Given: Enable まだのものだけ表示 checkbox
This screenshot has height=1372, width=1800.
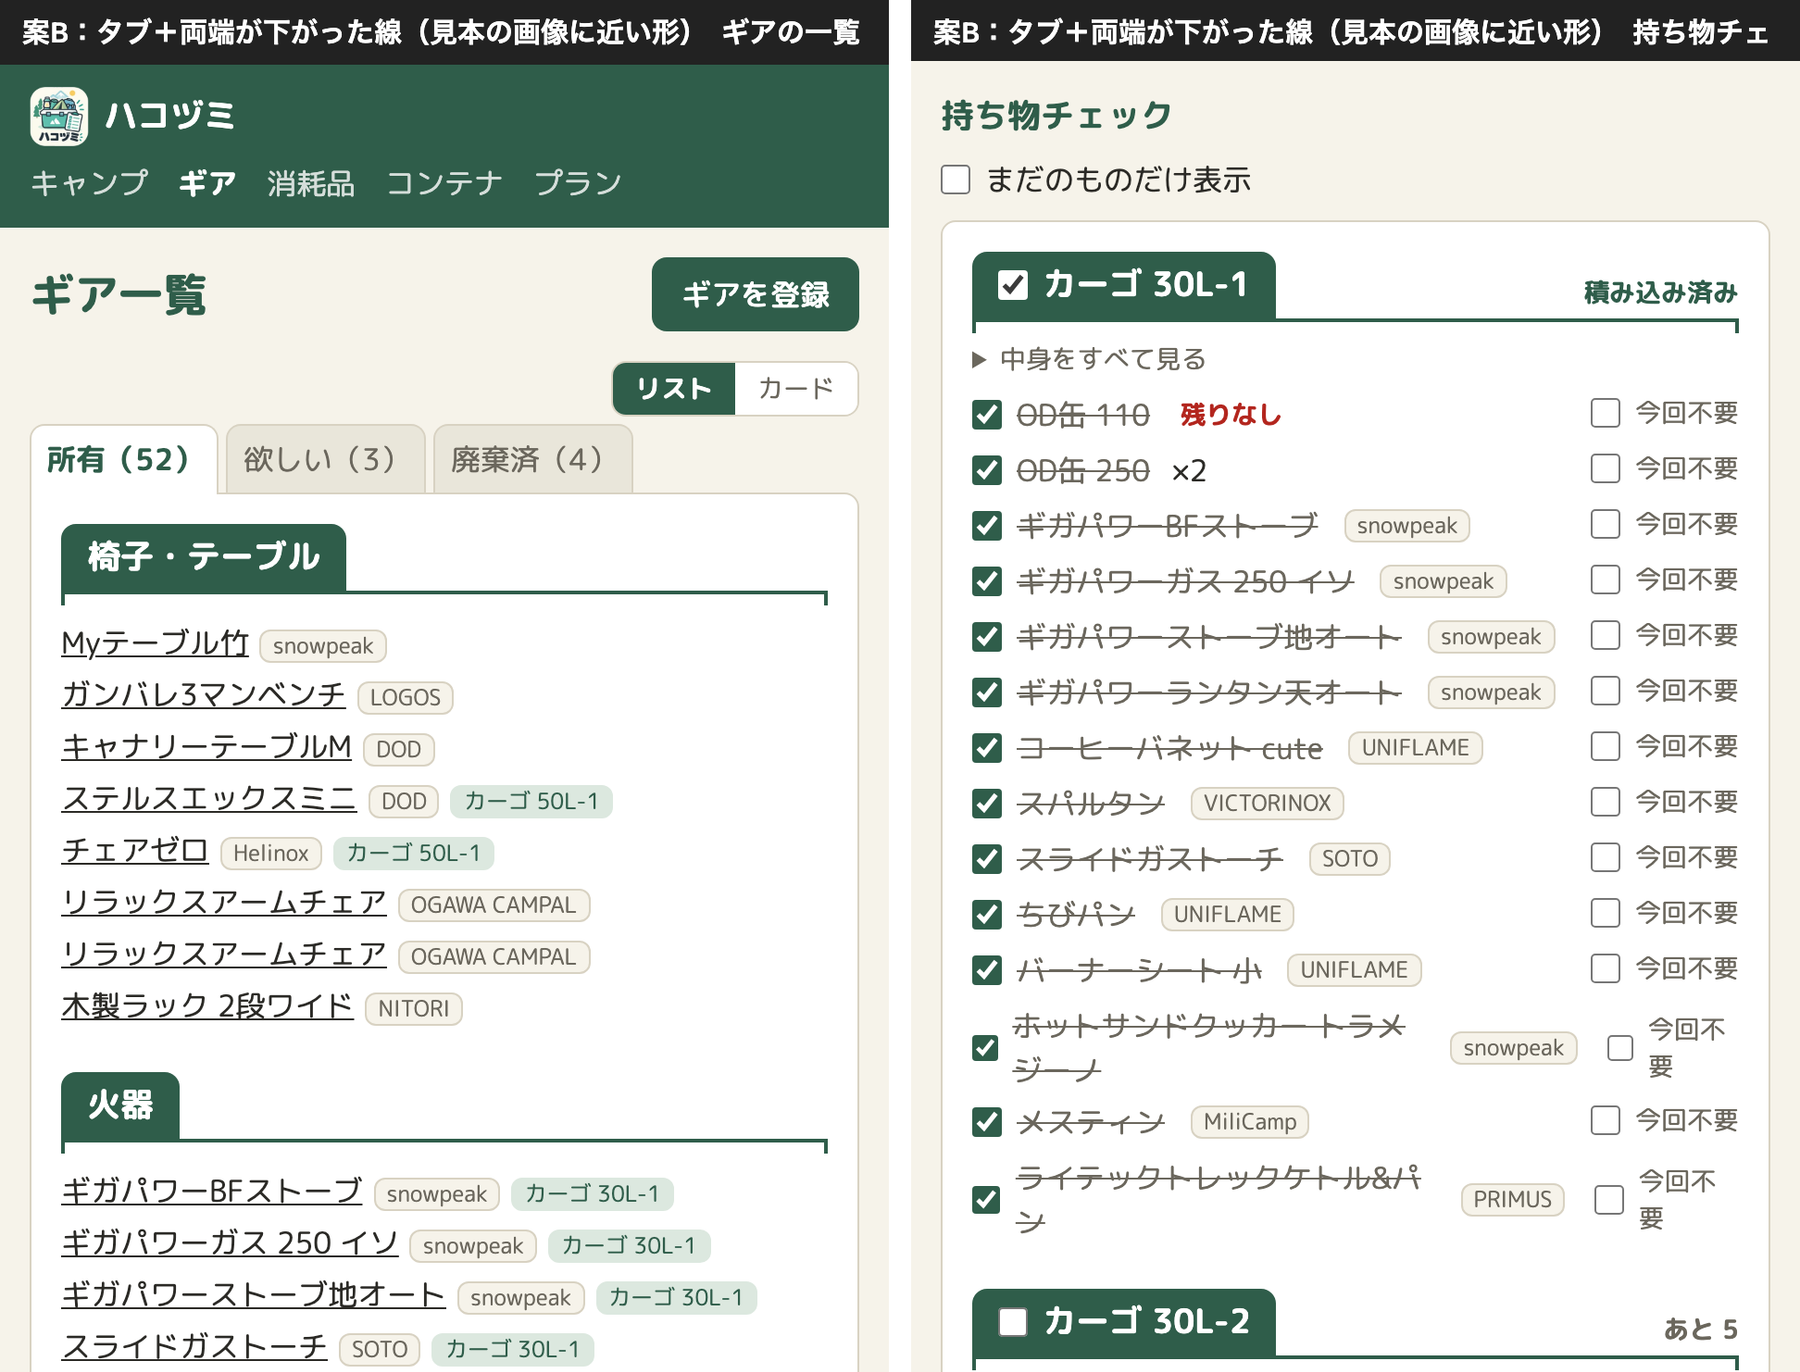Looking at the screenshot, I should tap(956, 180).
